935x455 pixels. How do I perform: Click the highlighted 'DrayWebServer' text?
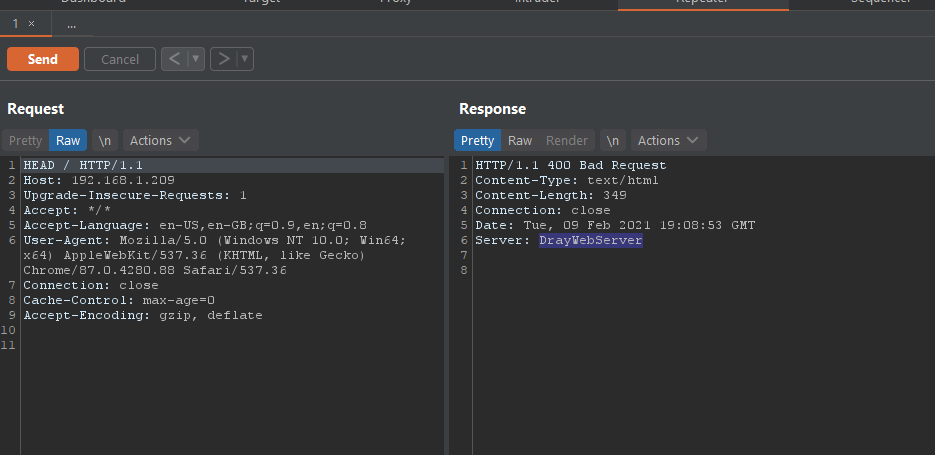[591, 240]
